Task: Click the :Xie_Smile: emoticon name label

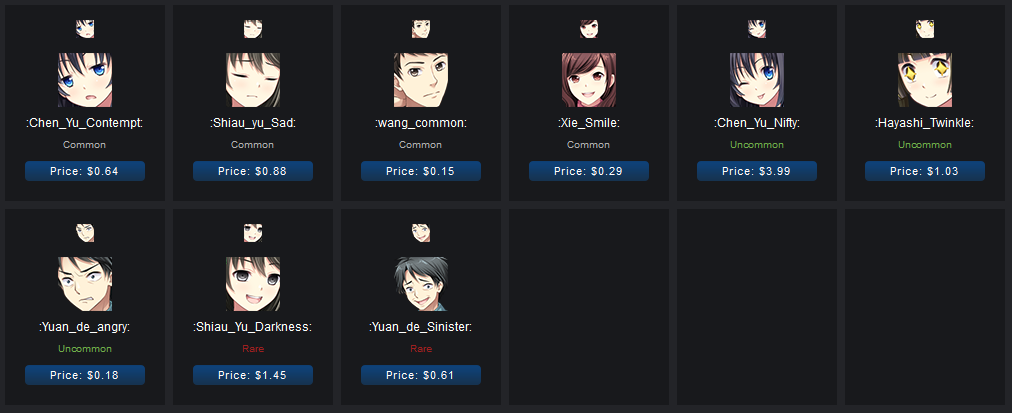Action: [589, 123]
